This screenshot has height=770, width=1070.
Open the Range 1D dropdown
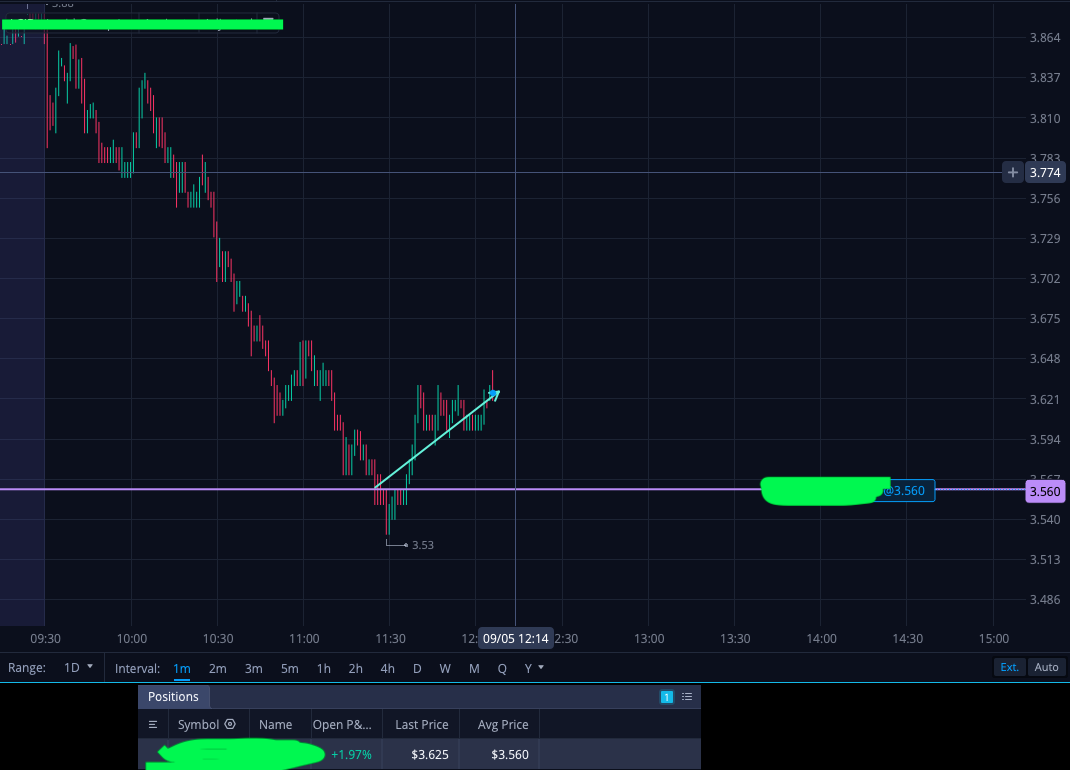pos(78,668)
